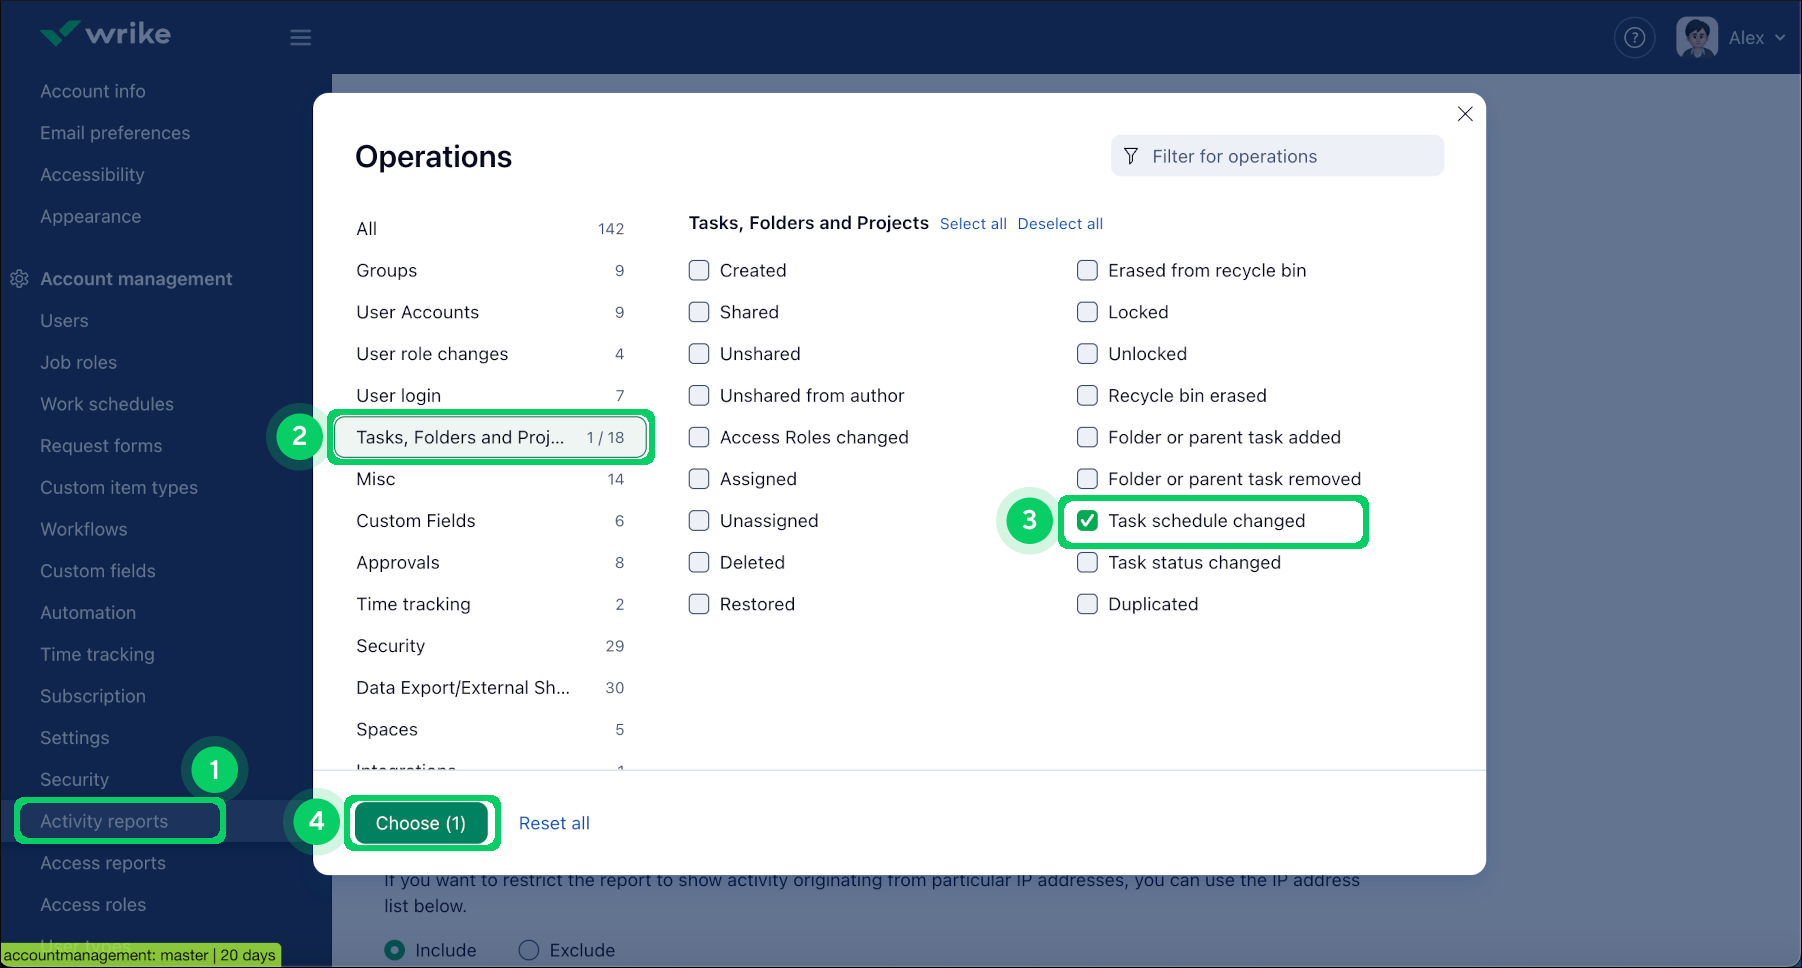Uncheck Task schedule changed checkbox
This screenshot has width=1802, height=968.
click(x=1087, y=521)
